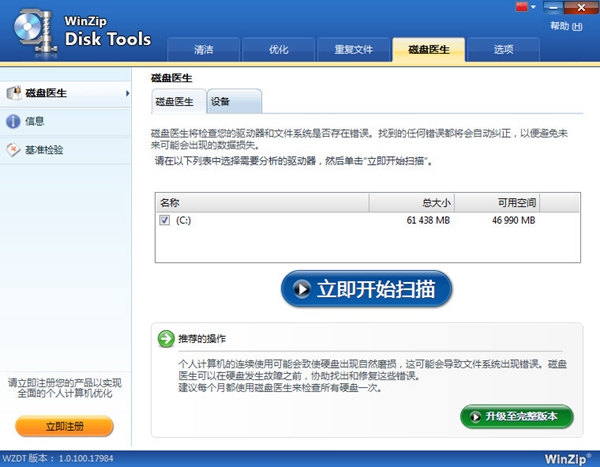Uncheck the (C:) drive checkbox
The height and width of the screenshot is (467, 600).
pos(165,220)
